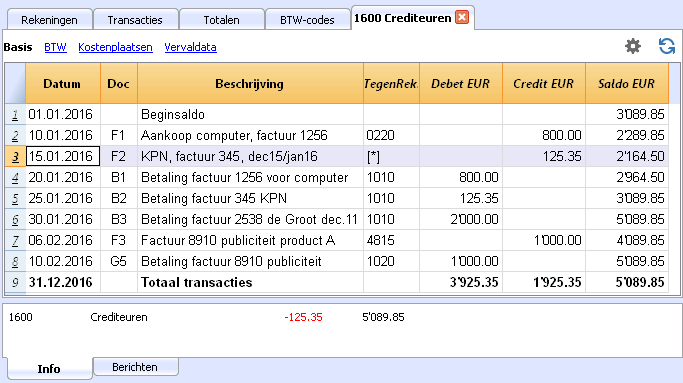
Task: Switch to the Transacties tab
Action: [135, 20]
